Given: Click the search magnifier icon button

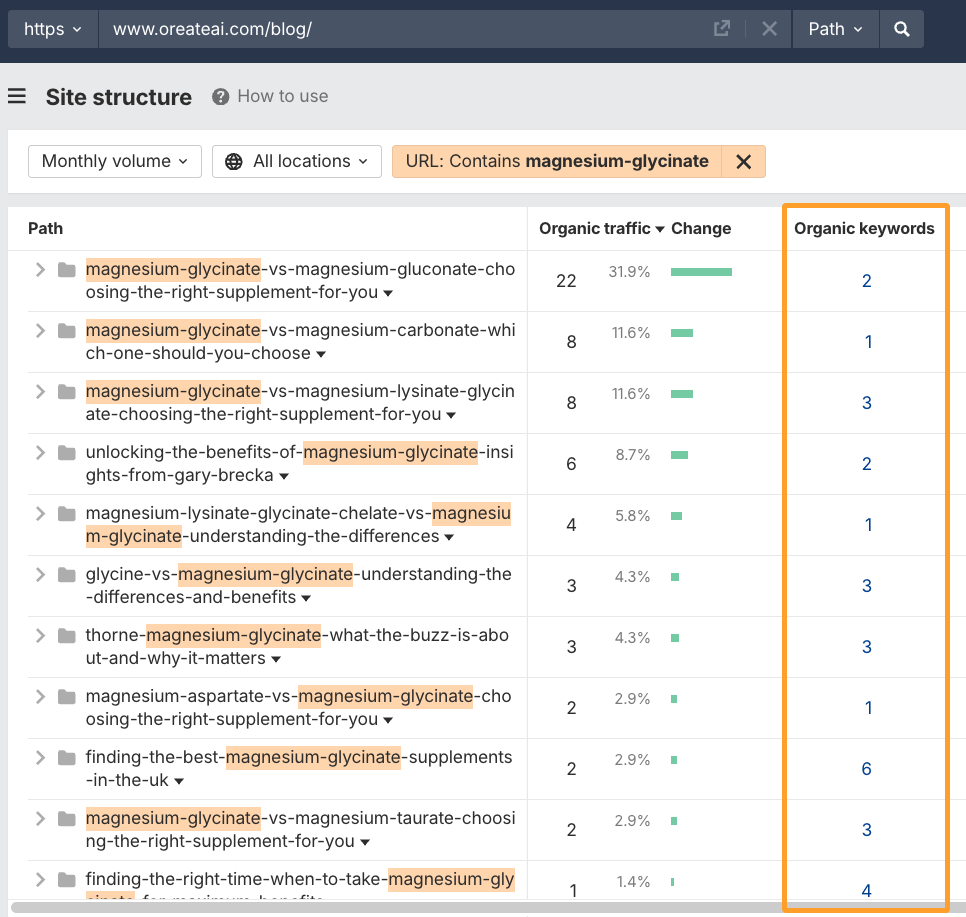Looking at the screenshot, I should (901, 29).
